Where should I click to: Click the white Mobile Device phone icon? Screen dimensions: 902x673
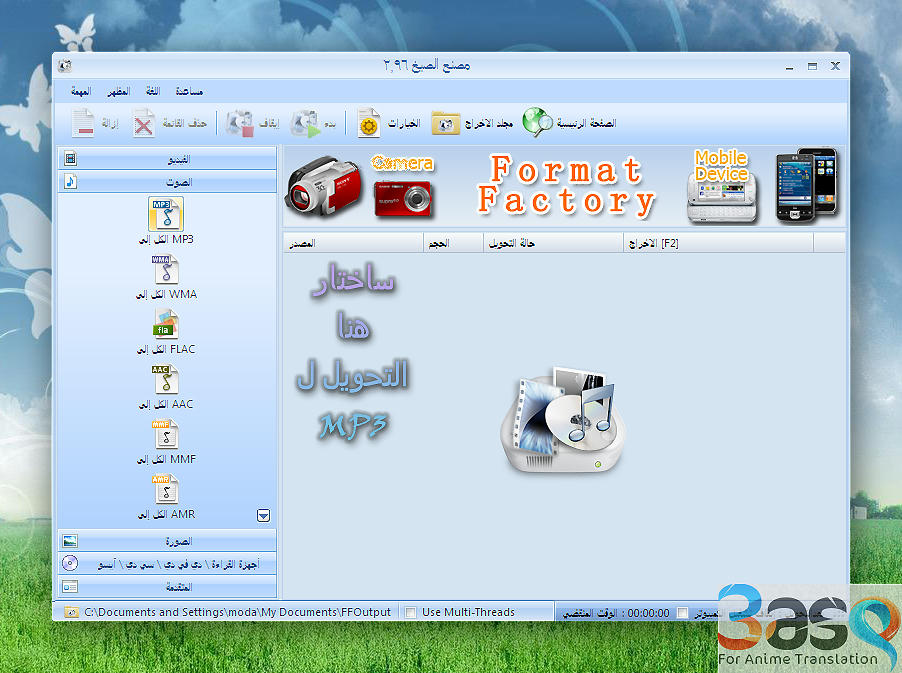point(723,200)
